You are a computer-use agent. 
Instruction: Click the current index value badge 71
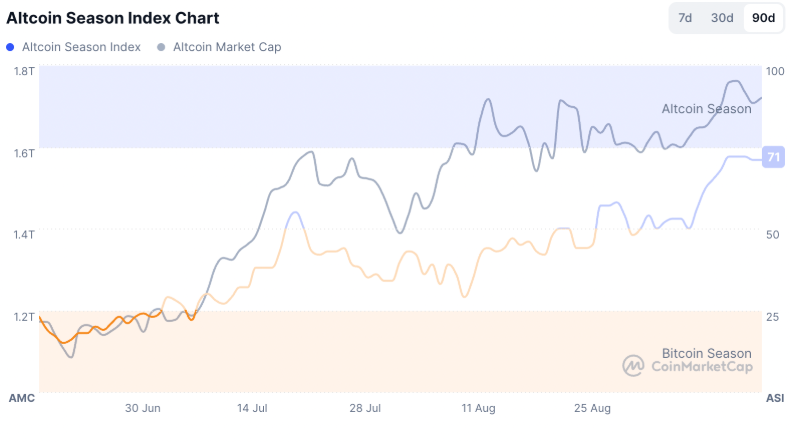coord(772,157)
